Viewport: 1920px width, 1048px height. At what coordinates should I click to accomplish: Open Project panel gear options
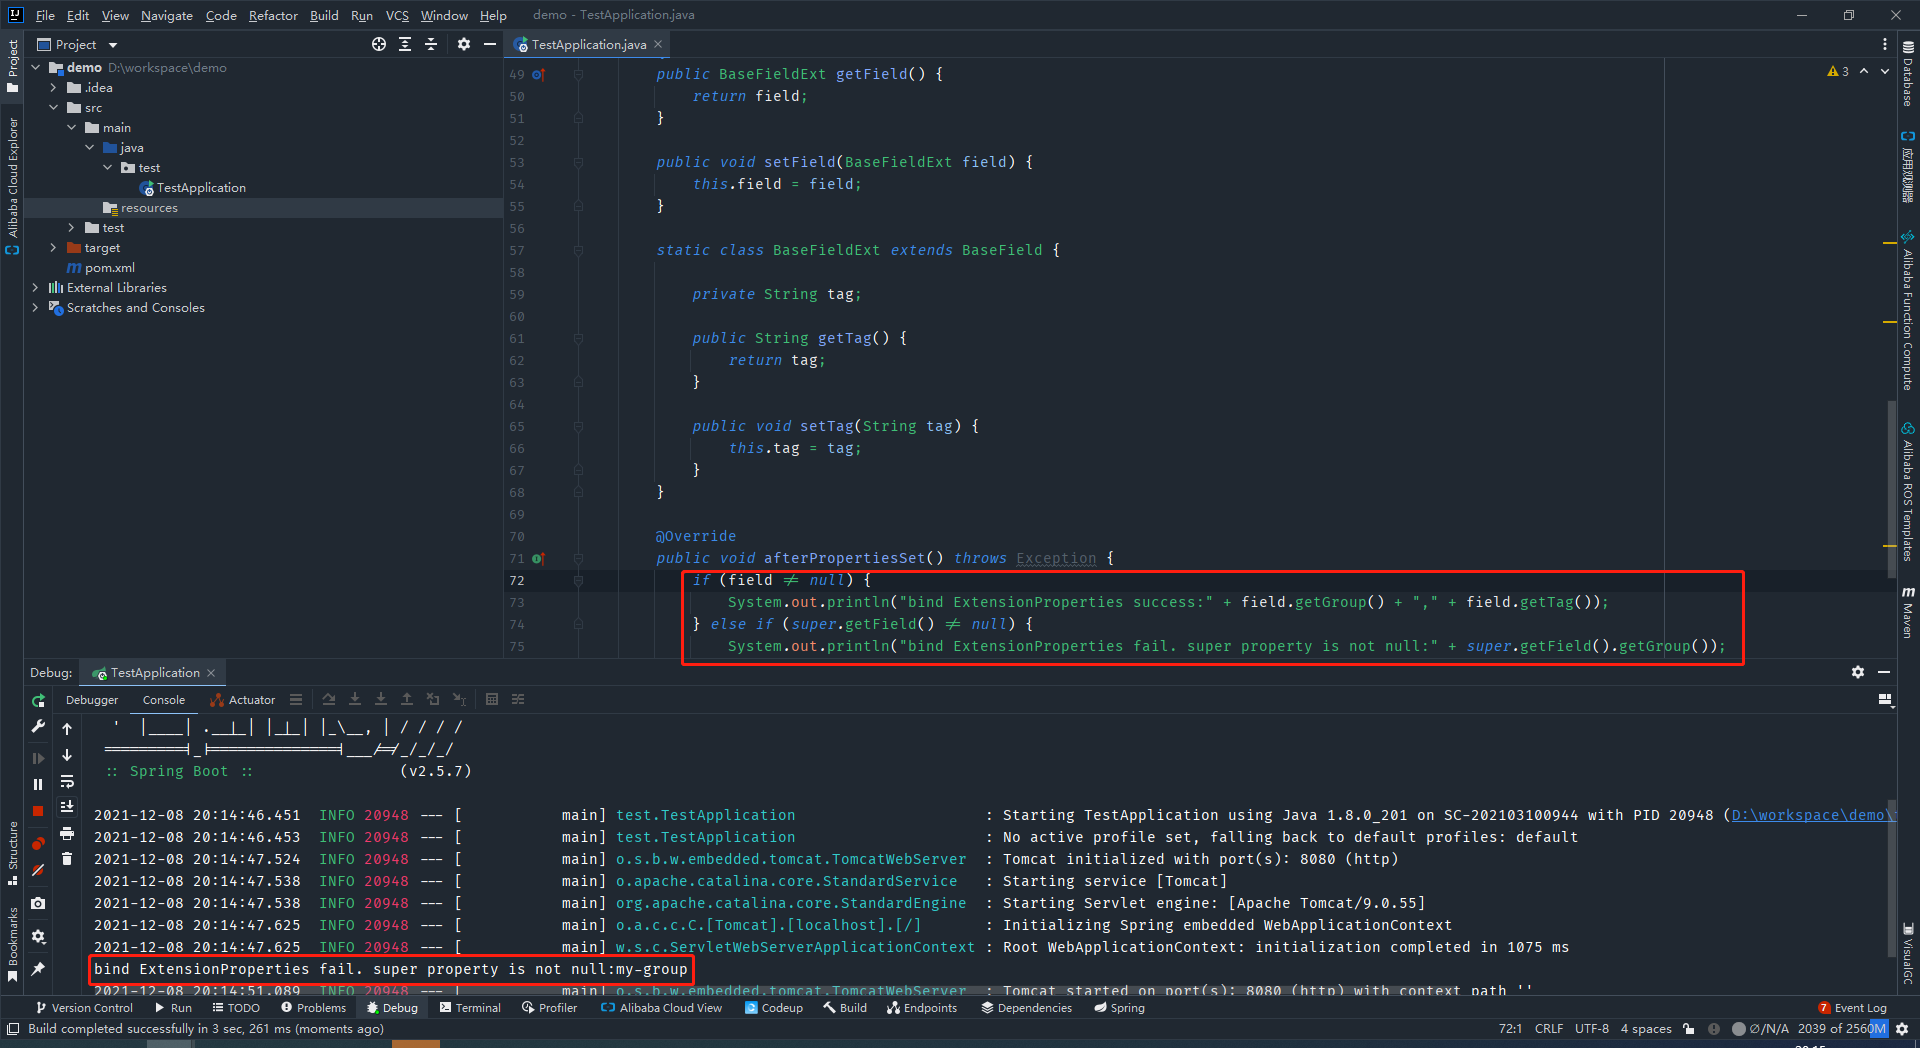click(464, 44)
